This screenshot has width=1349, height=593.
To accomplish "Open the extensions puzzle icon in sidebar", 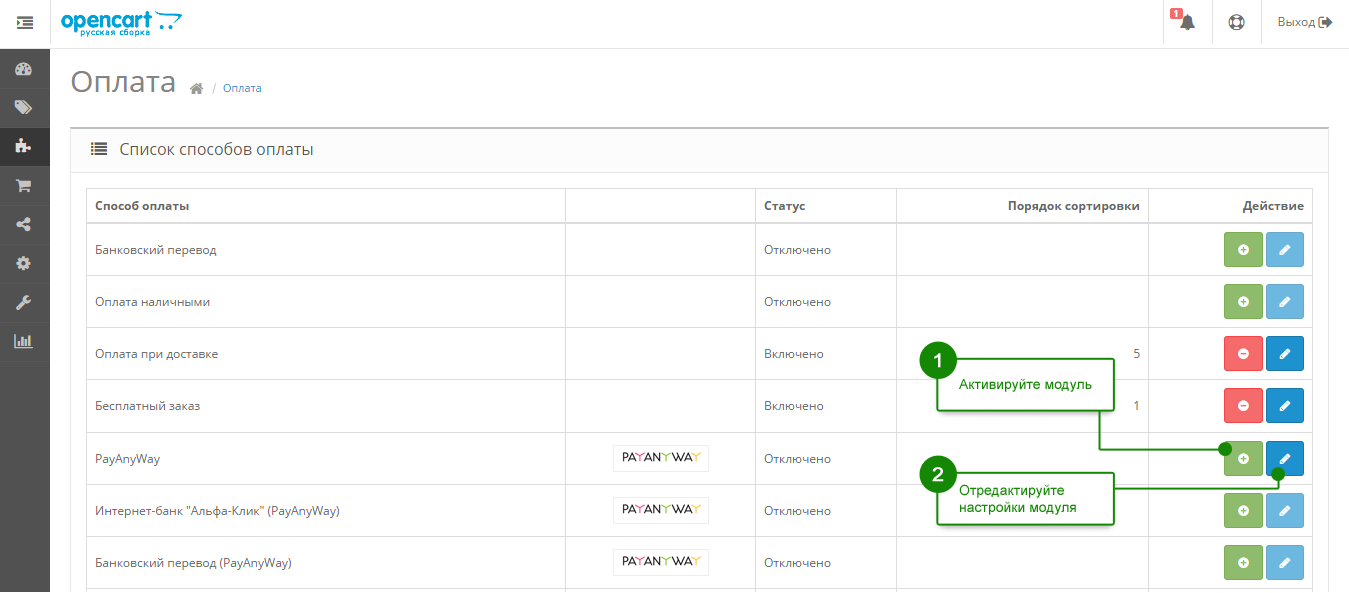I will click(x=24, y=146).
